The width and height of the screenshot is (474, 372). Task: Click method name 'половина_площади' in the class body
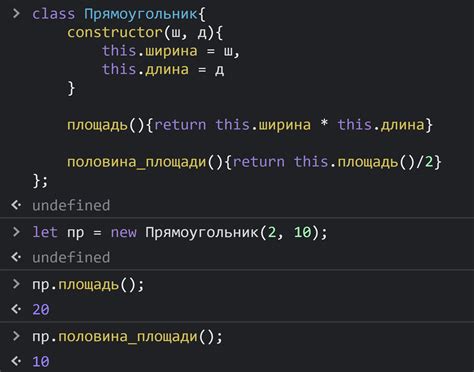[137, 162]
